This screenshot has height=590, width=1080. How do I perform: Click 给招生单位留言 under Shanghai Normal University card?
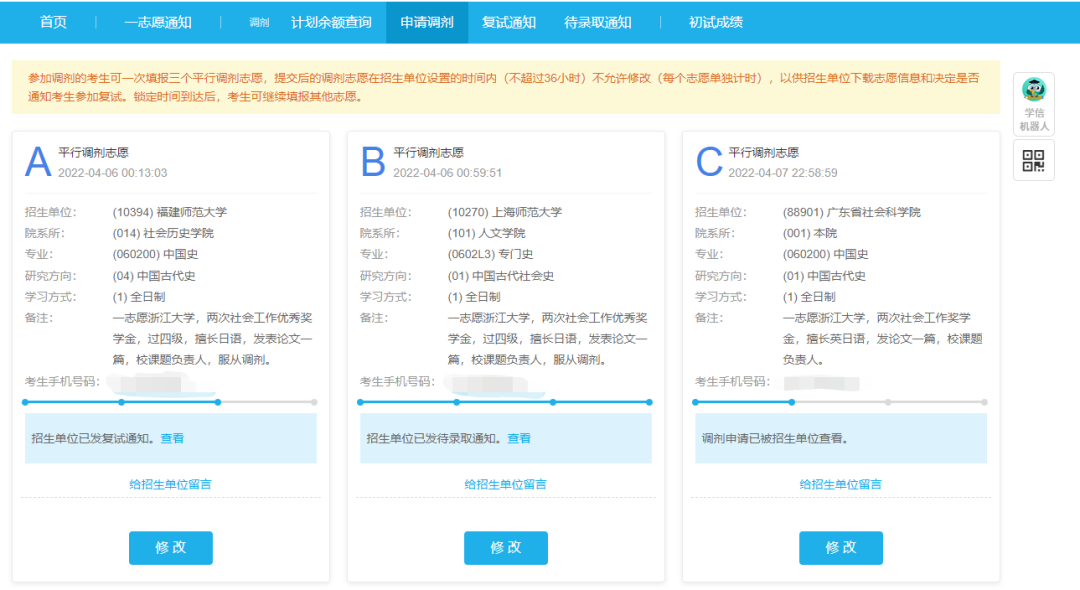point(505,482)
